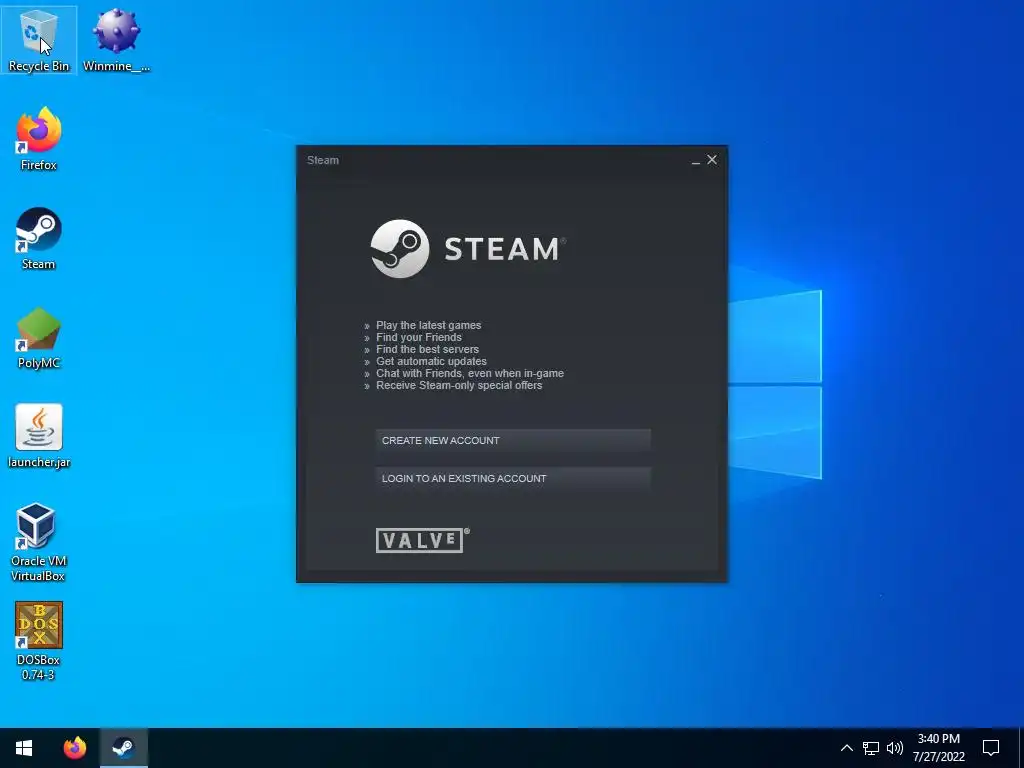The width and height of the screenshot is (1024, 768).
Task: Click 'Find the best servers' text
Action: tap(427, 349)
